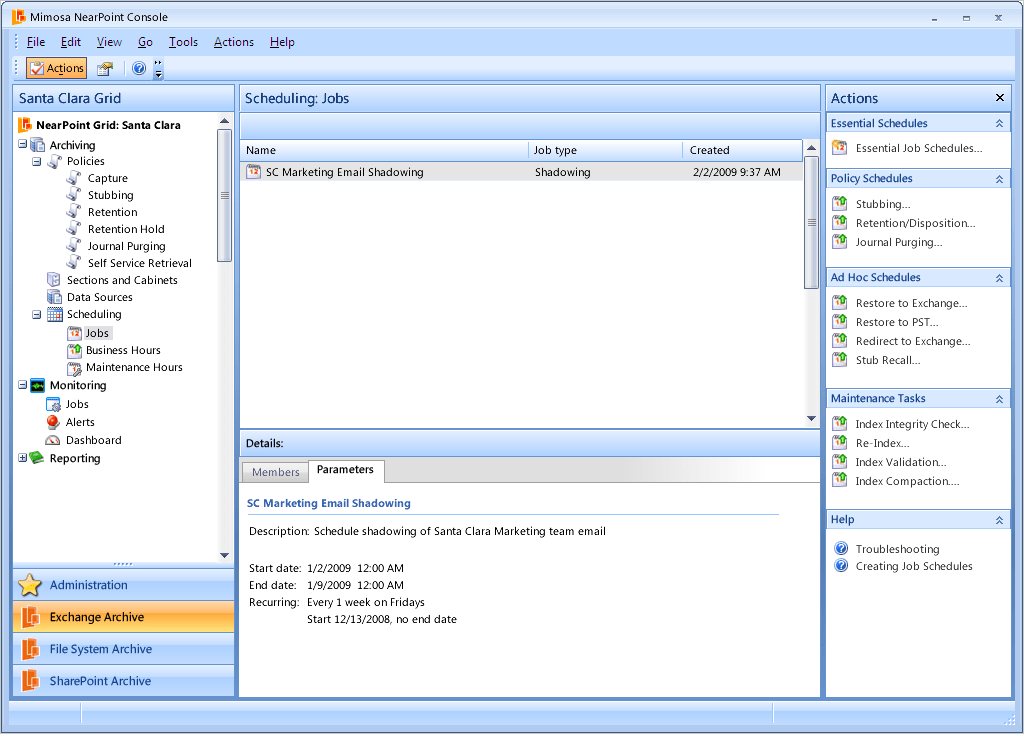Screen dimensions: 1024x734
Task: Click the Scheduling calendar icon
Action: (55, 314)
